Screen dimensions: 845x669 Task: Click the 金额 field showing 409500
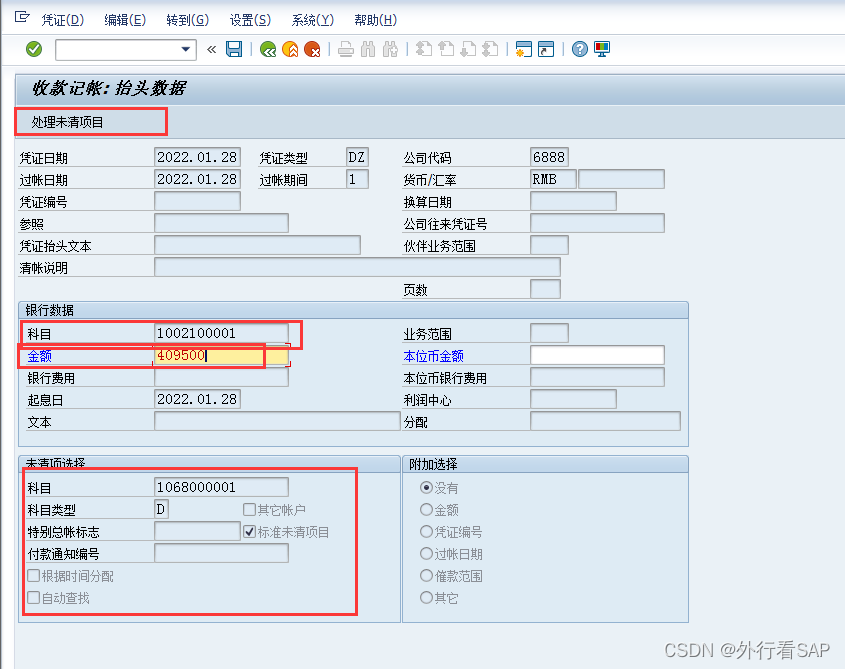pyautogui.click(x=221, y=356)
